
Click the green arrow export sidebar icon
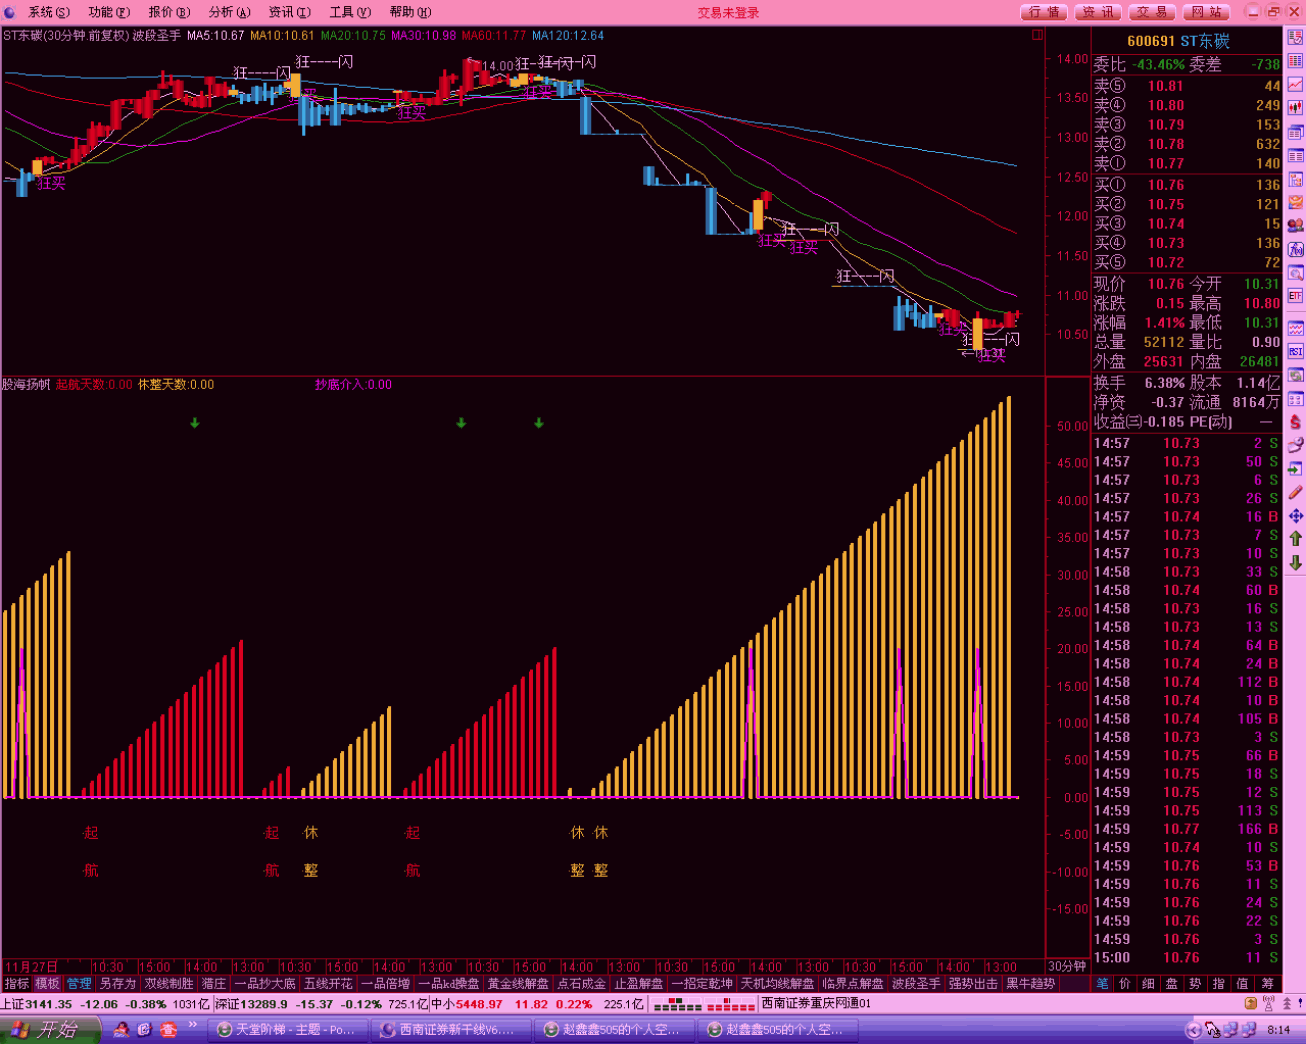[x=1295, y=469]
